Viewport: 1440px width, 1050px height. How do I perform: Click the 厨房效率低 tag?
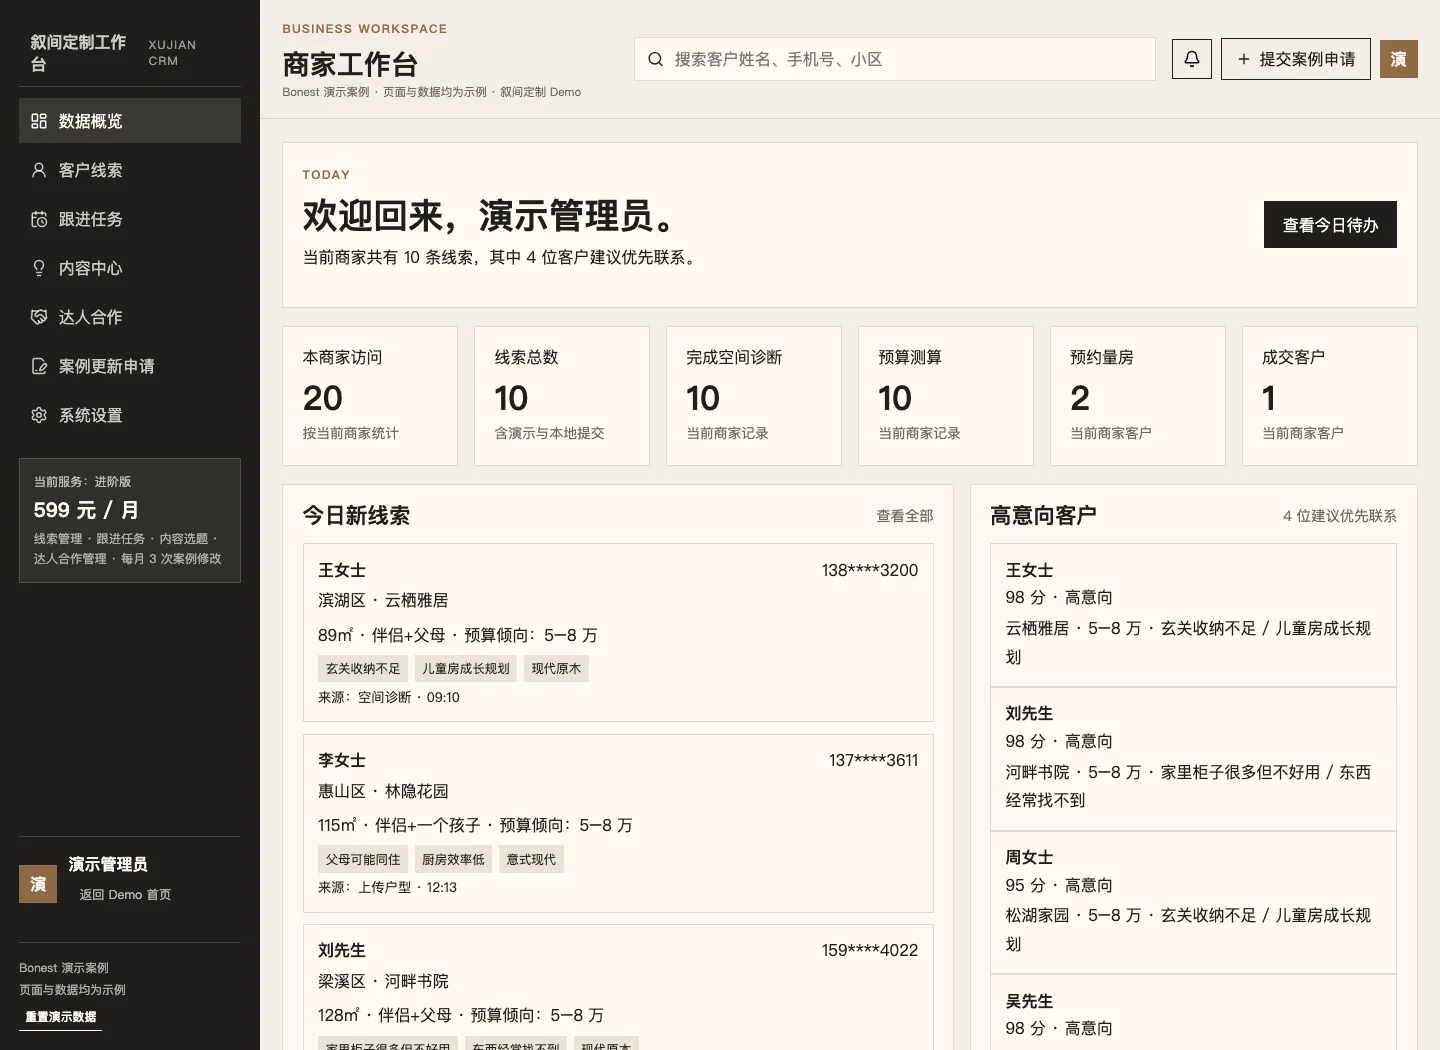click(x=453, y=860)
